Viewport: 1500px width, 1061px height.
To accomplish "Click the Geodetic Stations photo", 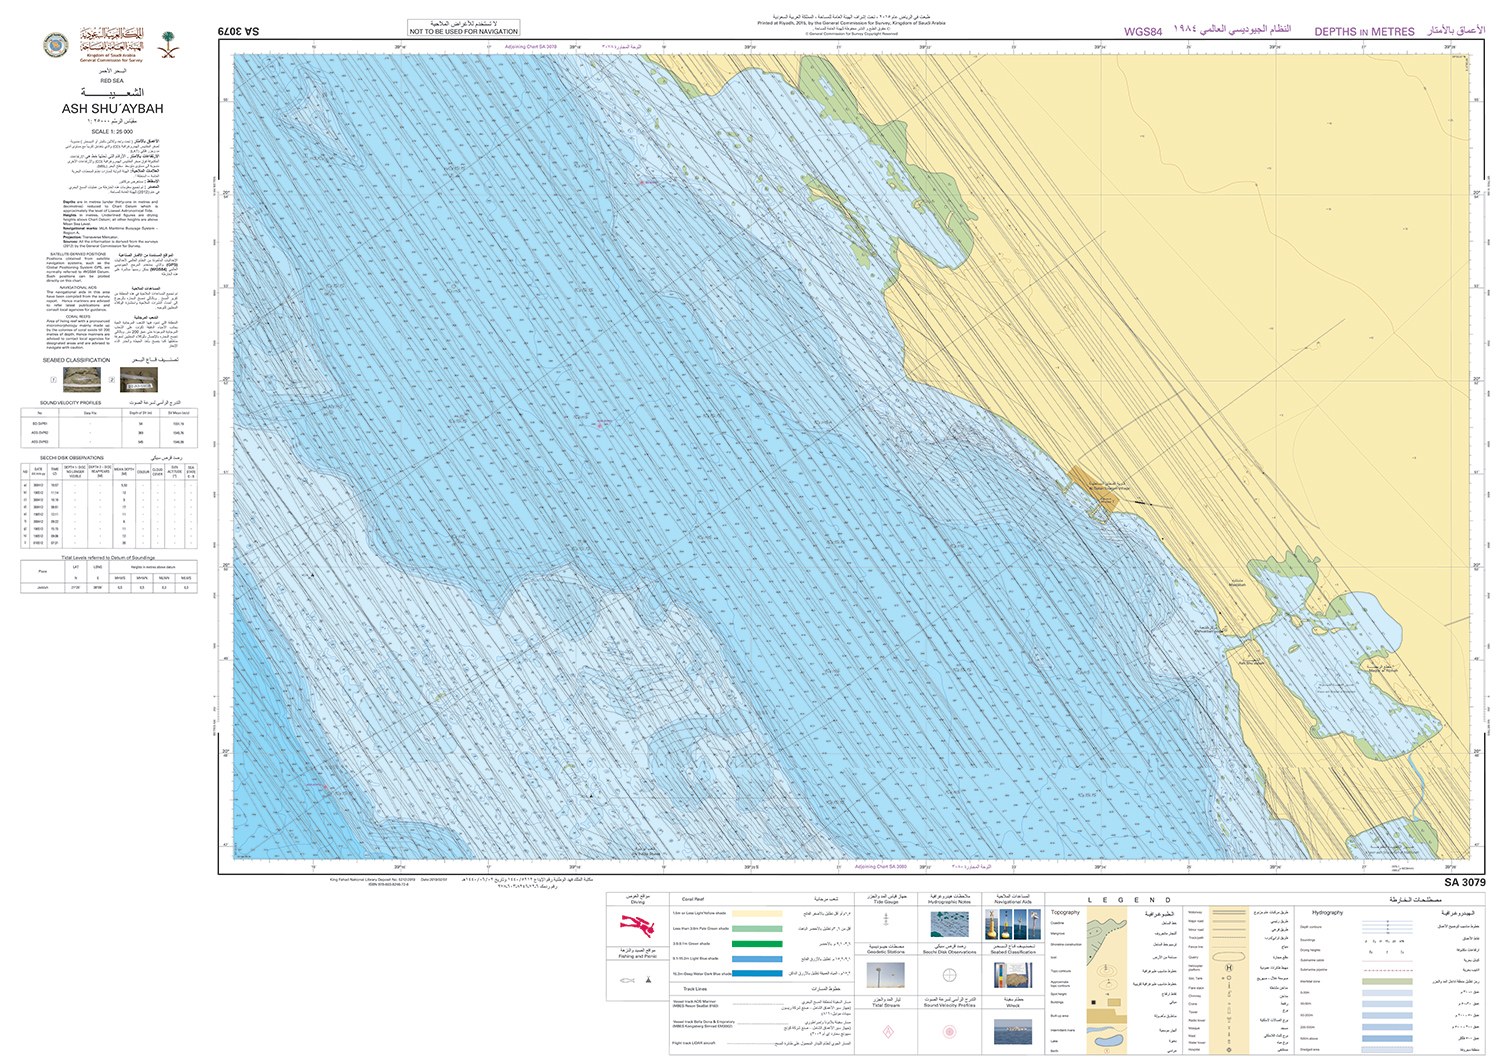I will (x=885, y=975).
